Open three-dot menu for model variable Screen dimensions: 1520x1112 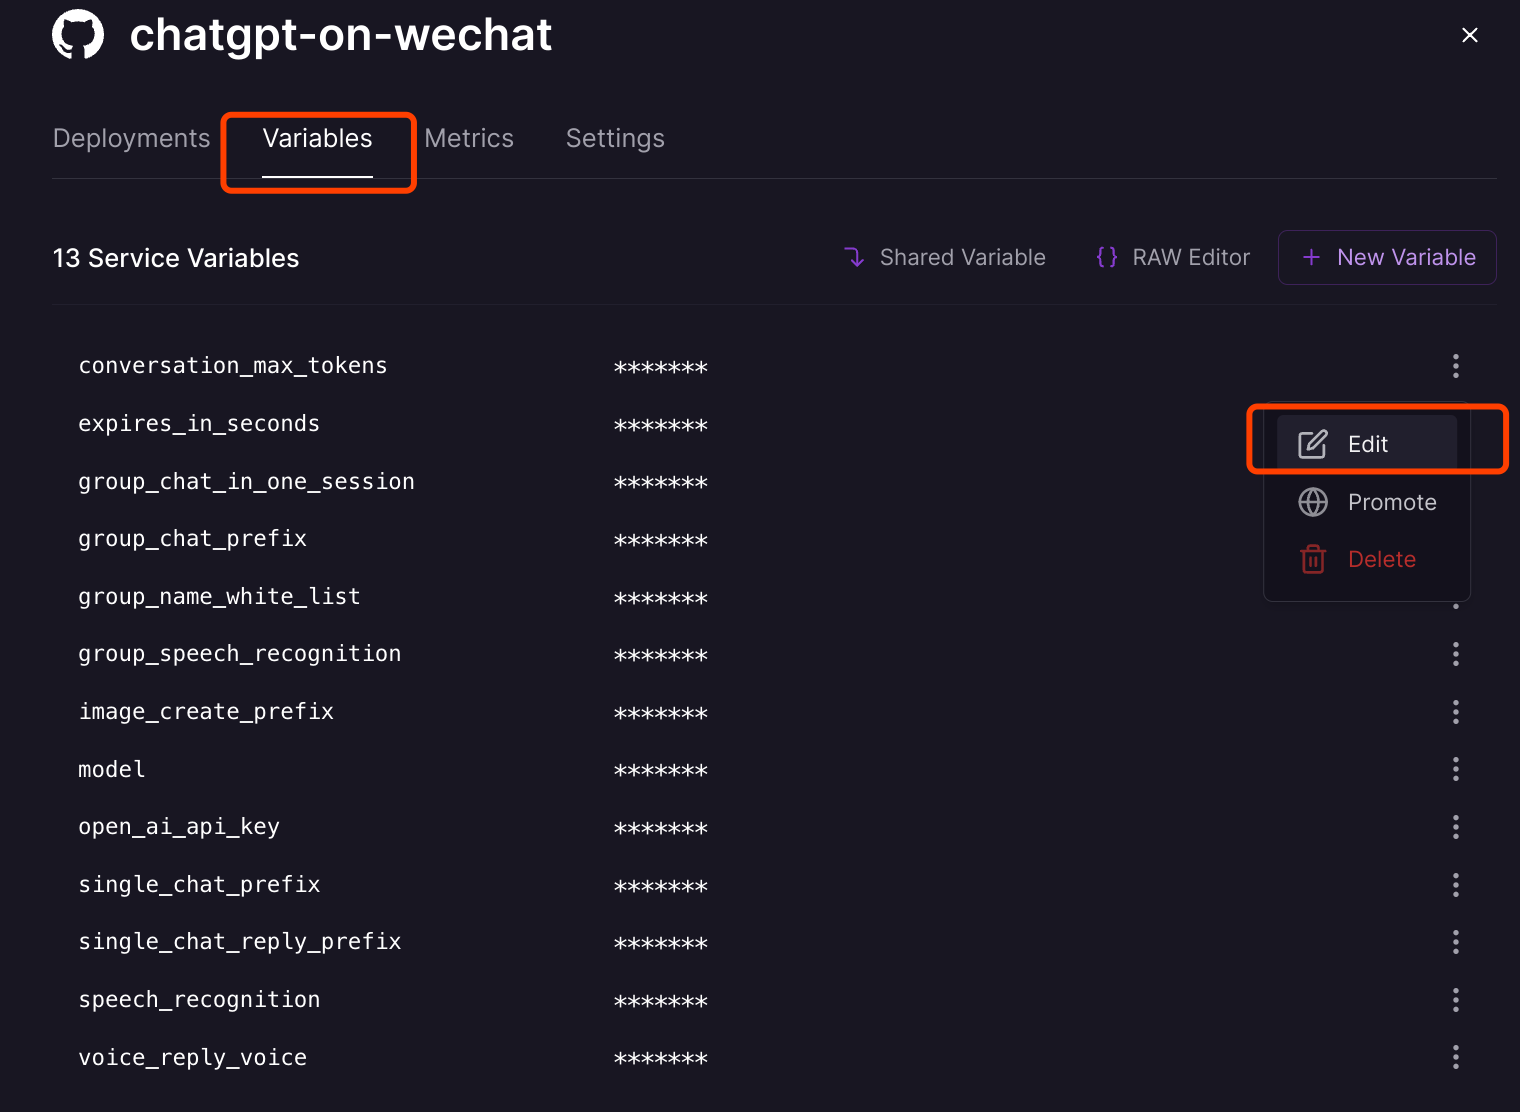click(x=1456, y=769)
